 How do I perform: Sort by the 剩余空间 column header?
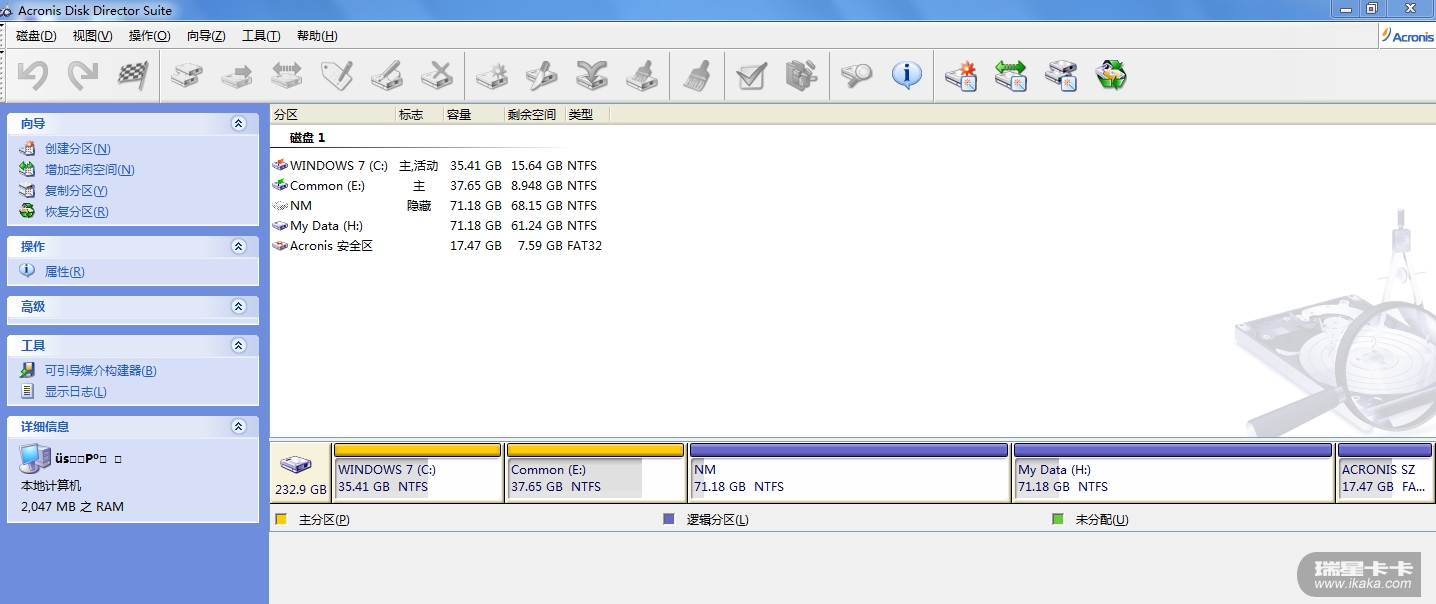pyautogui.click(x=535, y=115)
